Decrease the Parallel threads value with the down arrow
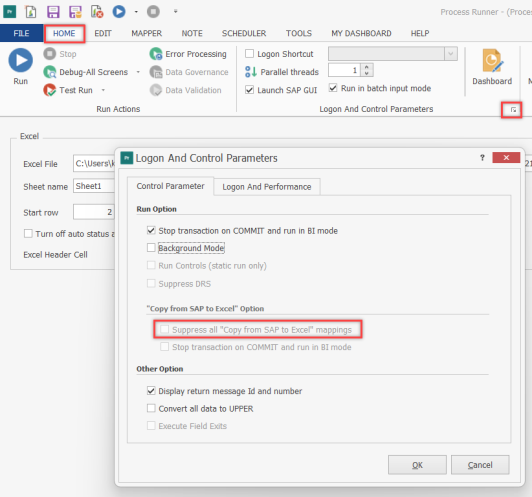This screenshot has height=497, width=532. point(367,73)
